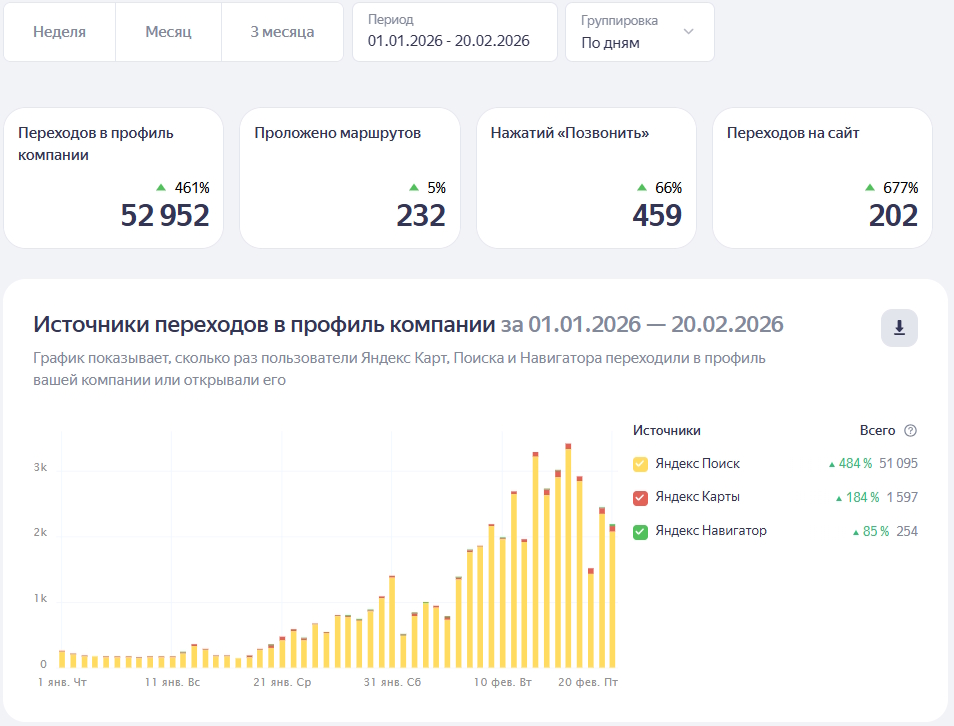
Task: Click the 5% growth indicator
Action: (428, 188)
